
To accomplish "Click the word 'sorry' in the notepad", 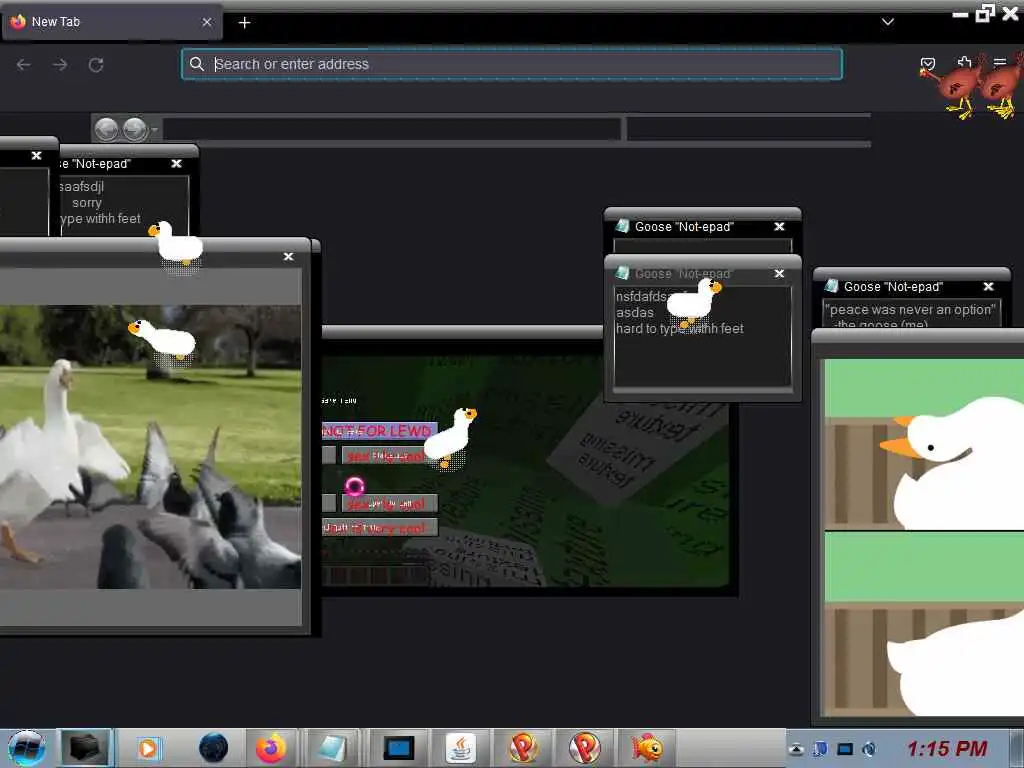I will (x=87, y=202).
